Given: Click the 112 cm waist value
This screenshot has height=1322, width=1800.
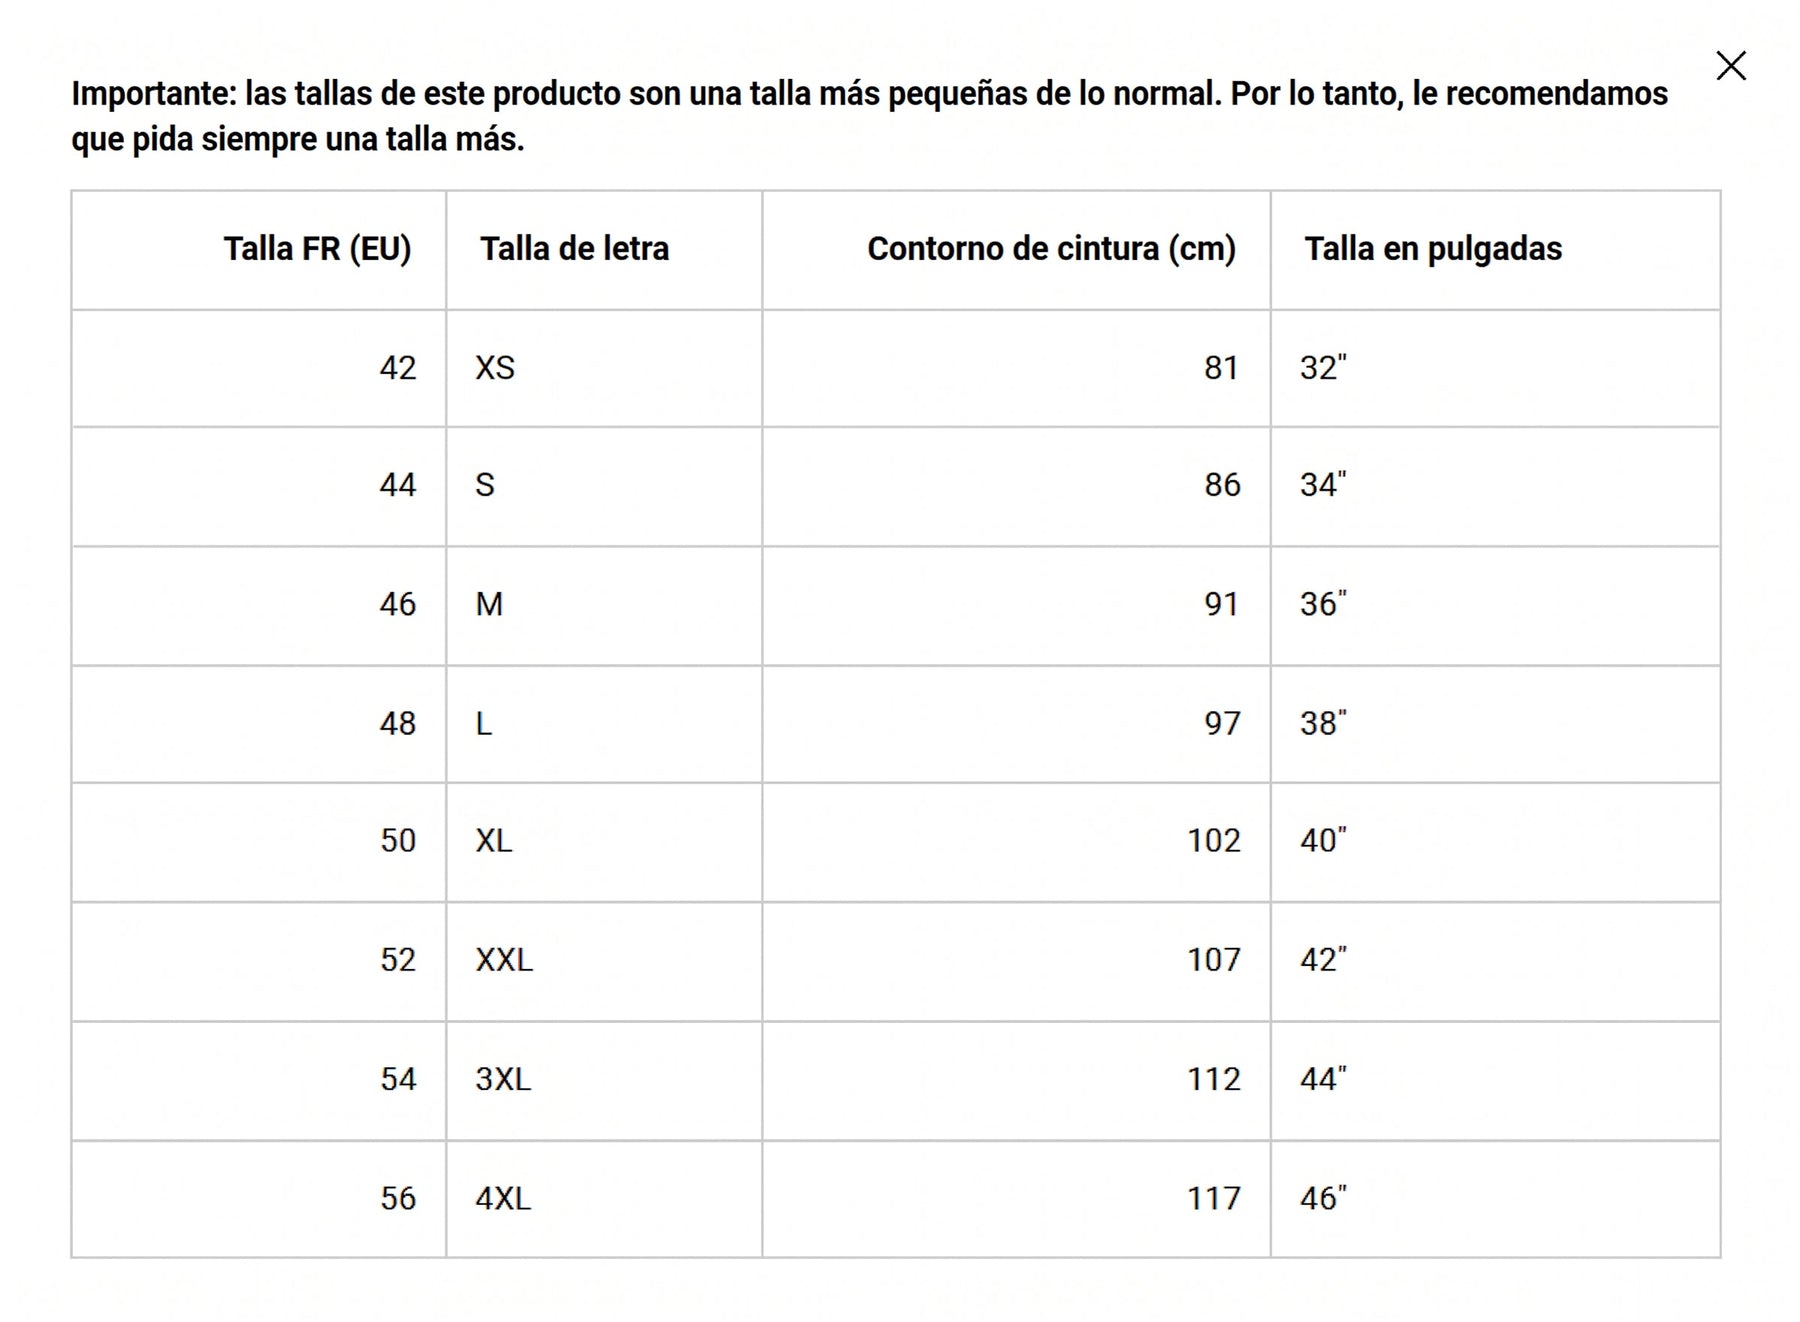Looking at the screenshot, I should tap(1214, 1079).
